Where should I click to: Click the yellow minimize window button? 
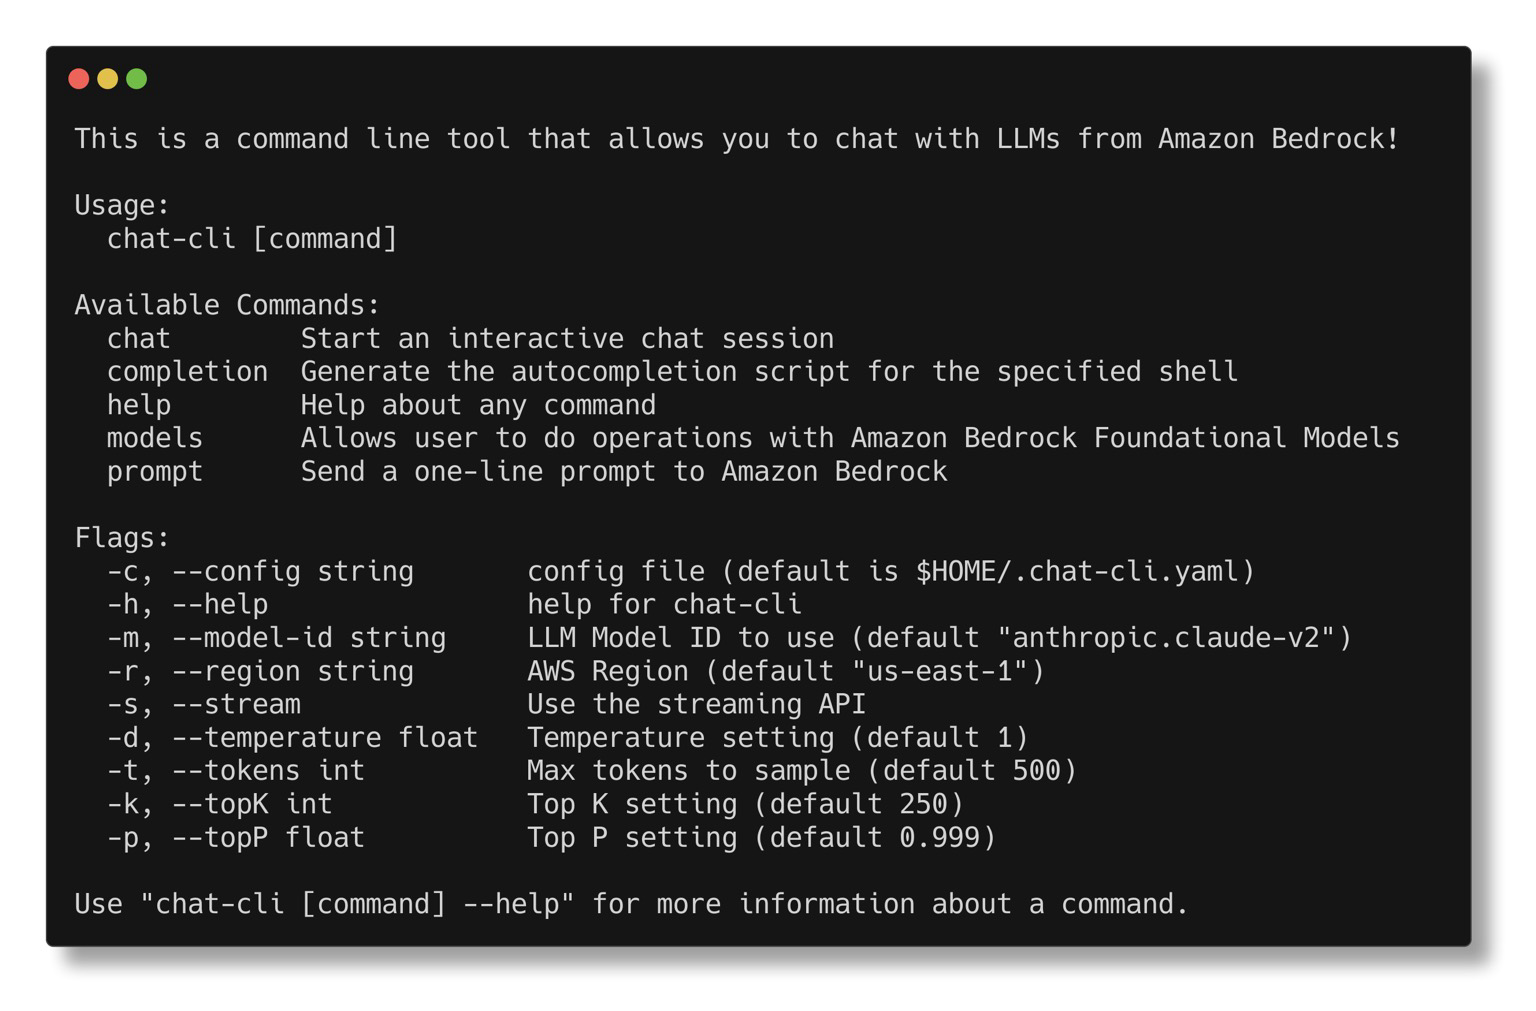coord(108,79)
